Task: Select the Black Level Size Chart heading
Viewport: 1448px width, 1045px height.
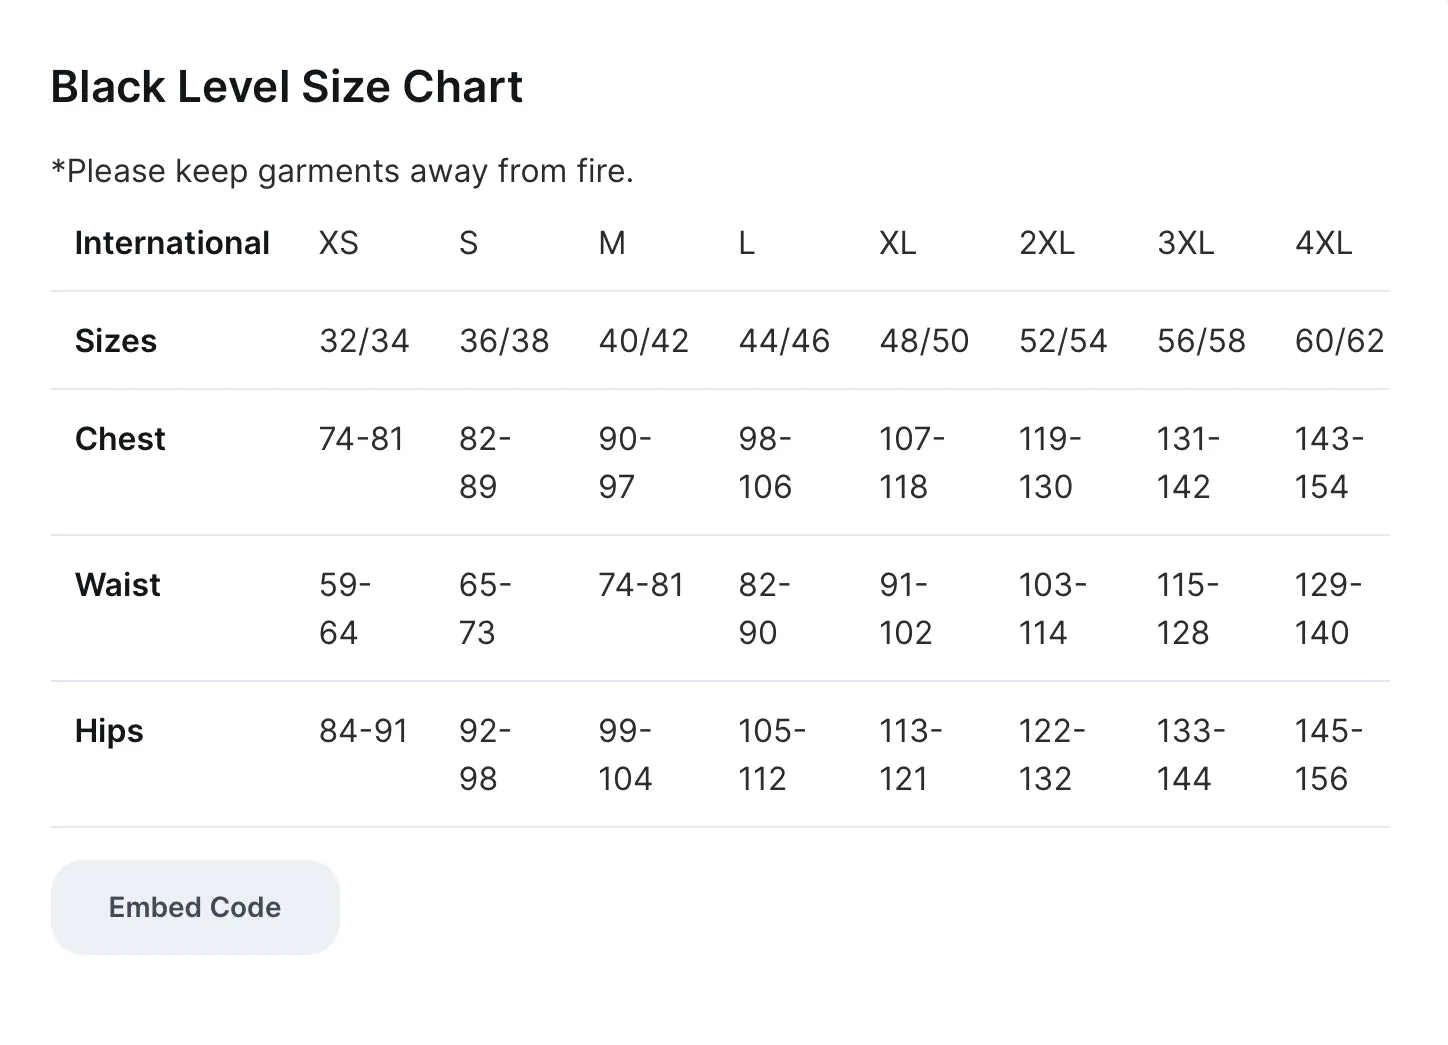Action: tap(287, 87)
